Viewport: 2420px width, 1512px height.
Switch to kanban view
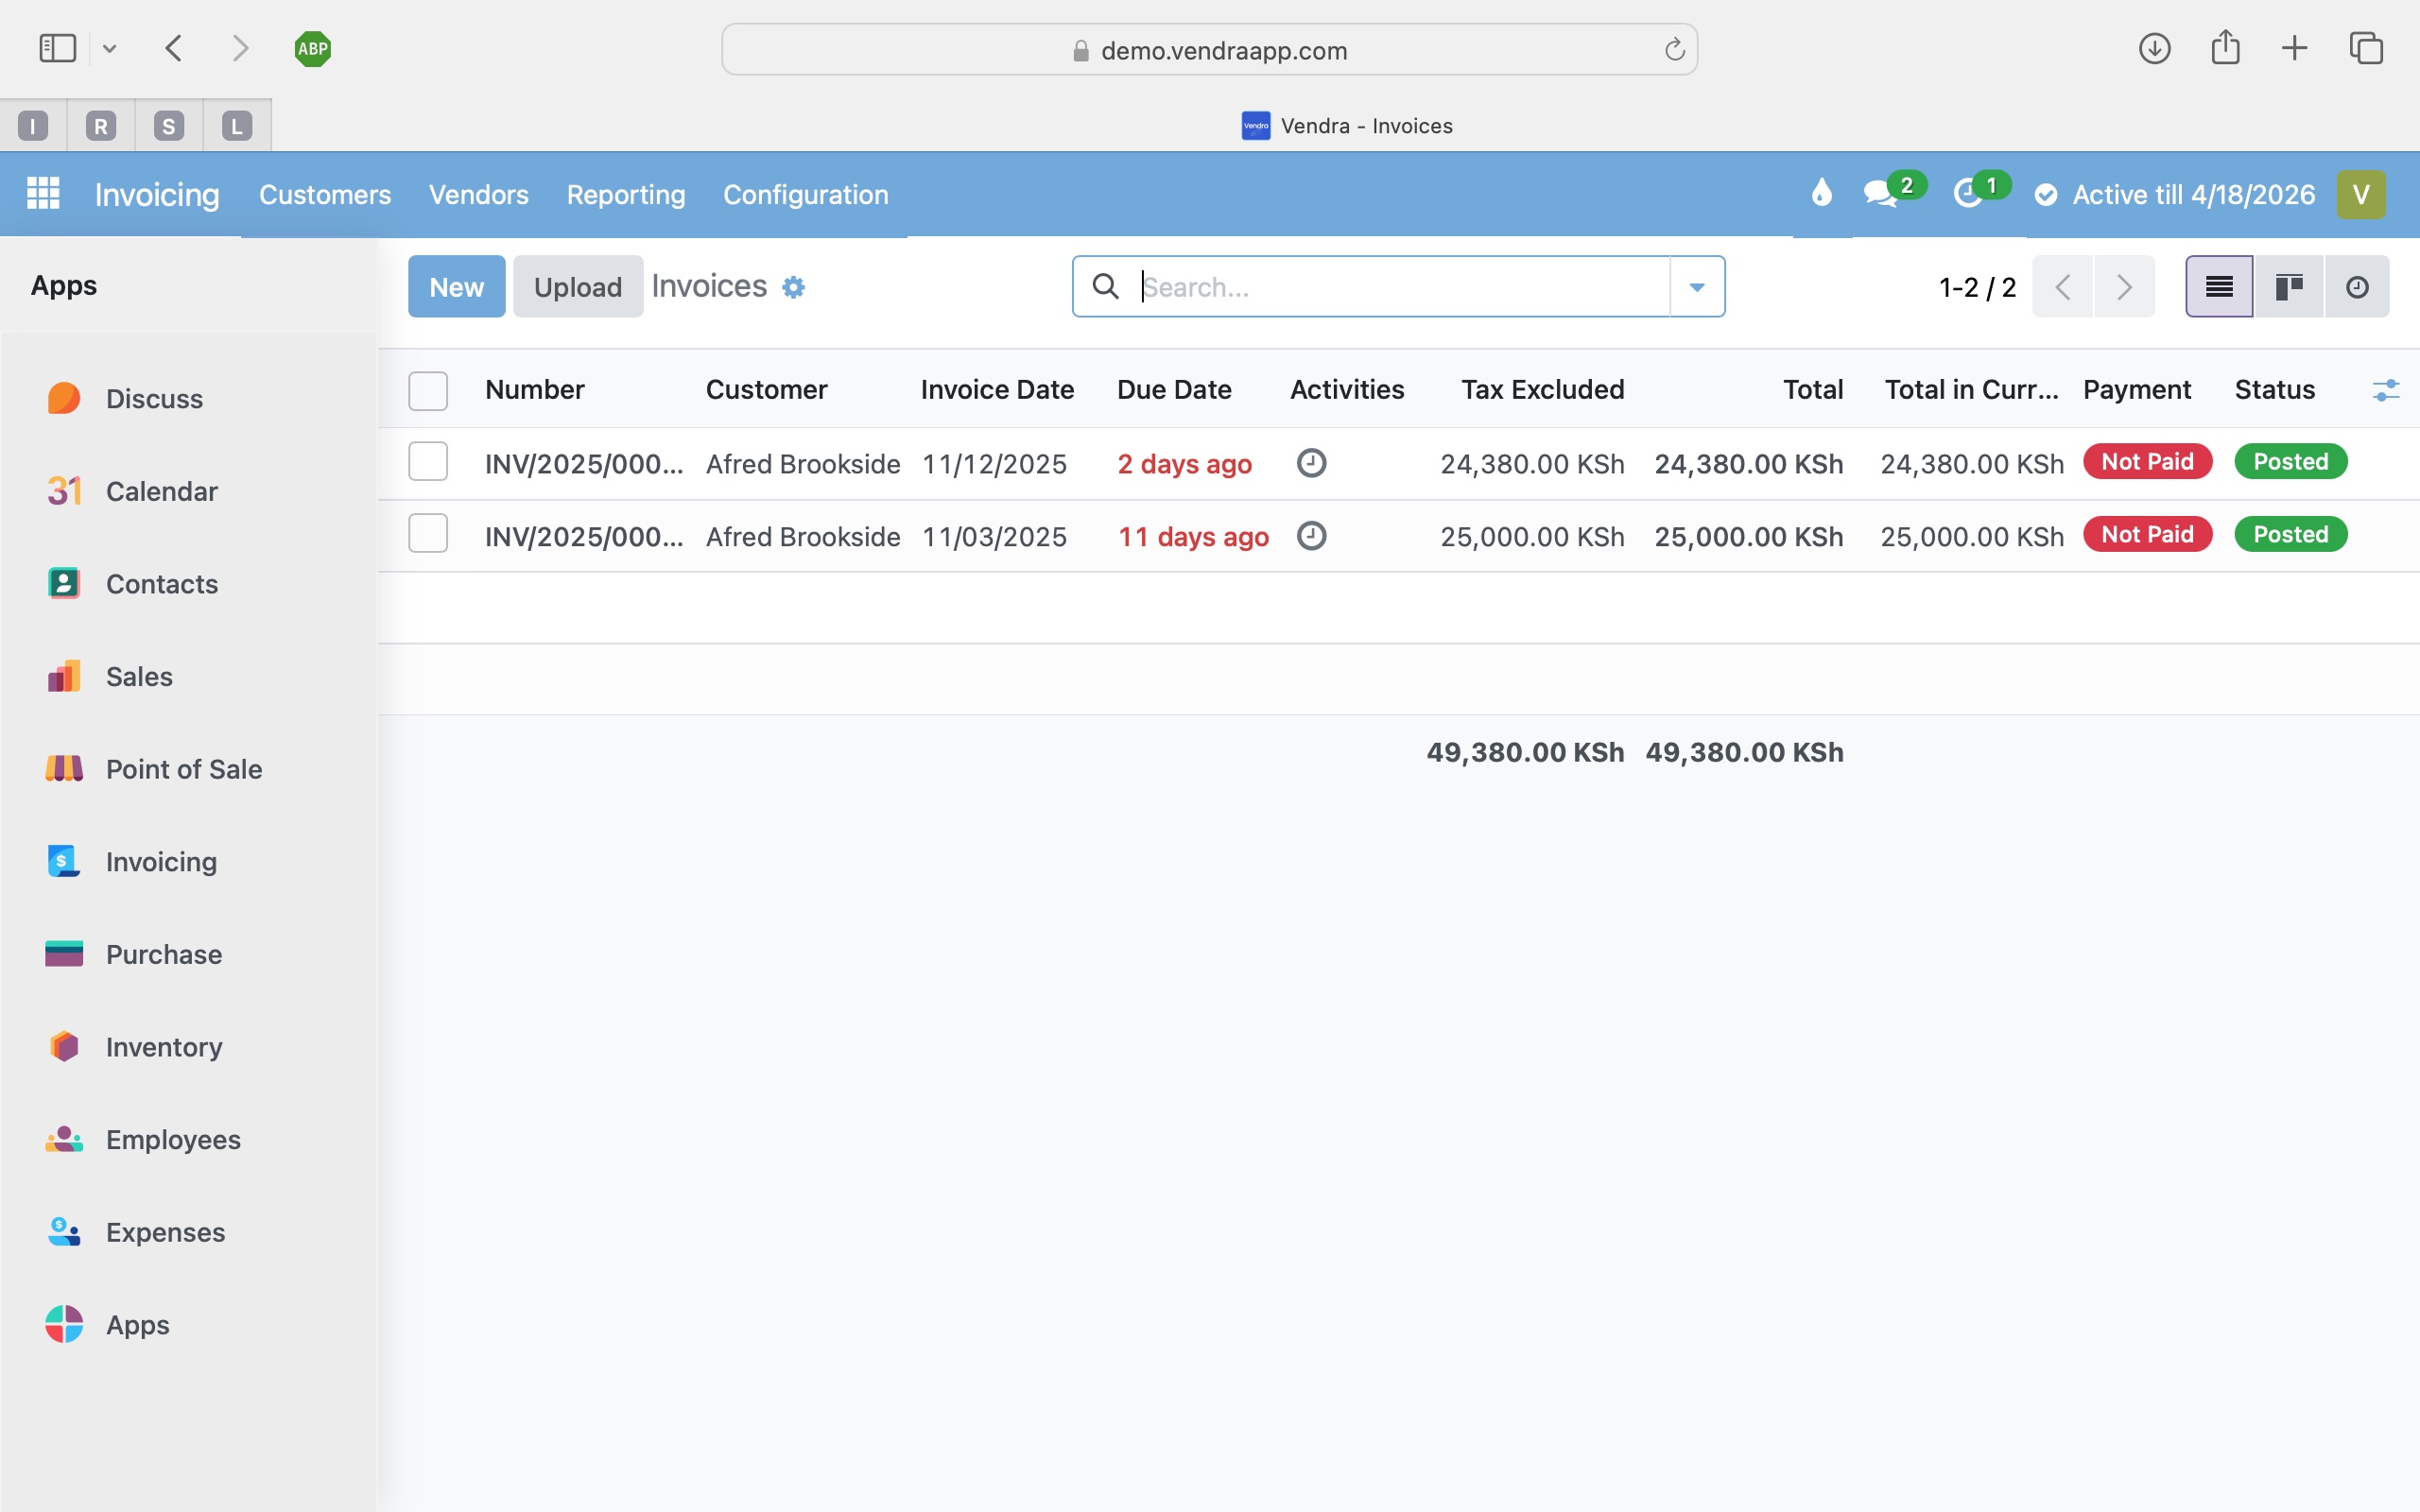(2287, 286)
